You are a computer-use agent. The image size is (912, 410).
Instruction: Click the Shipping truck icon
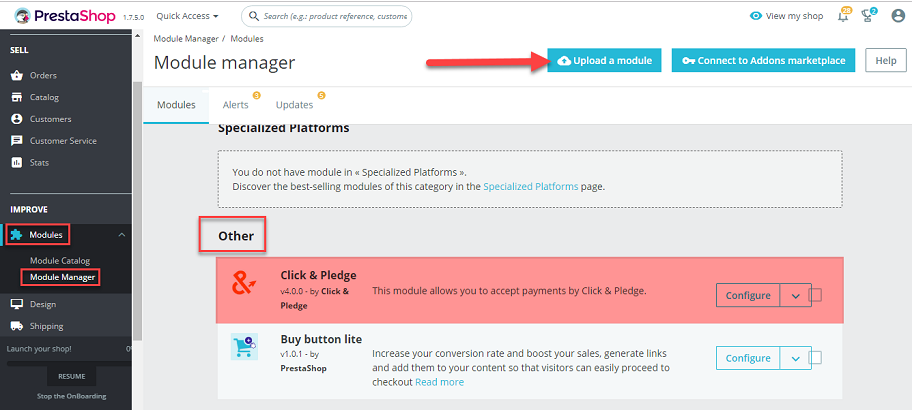coord(17,326)
